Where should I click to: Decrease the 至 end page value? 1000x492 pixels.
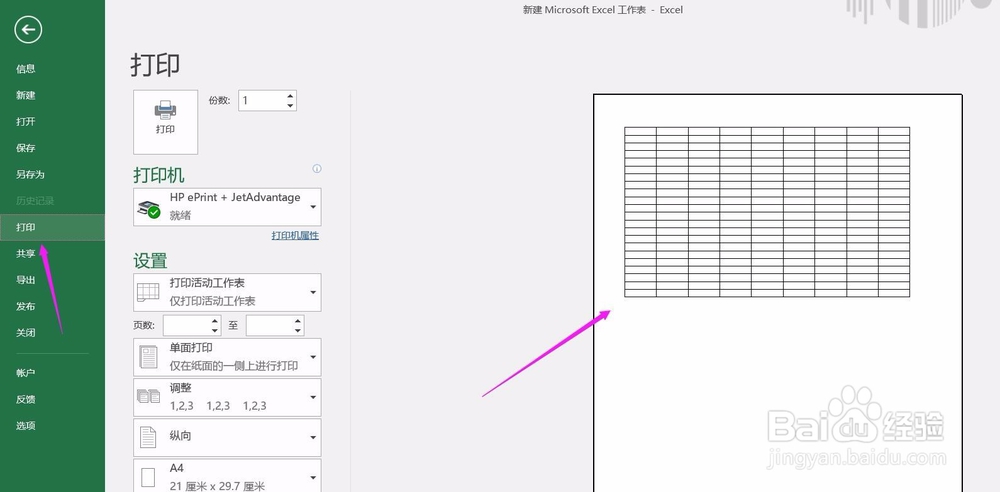[298, 331]
